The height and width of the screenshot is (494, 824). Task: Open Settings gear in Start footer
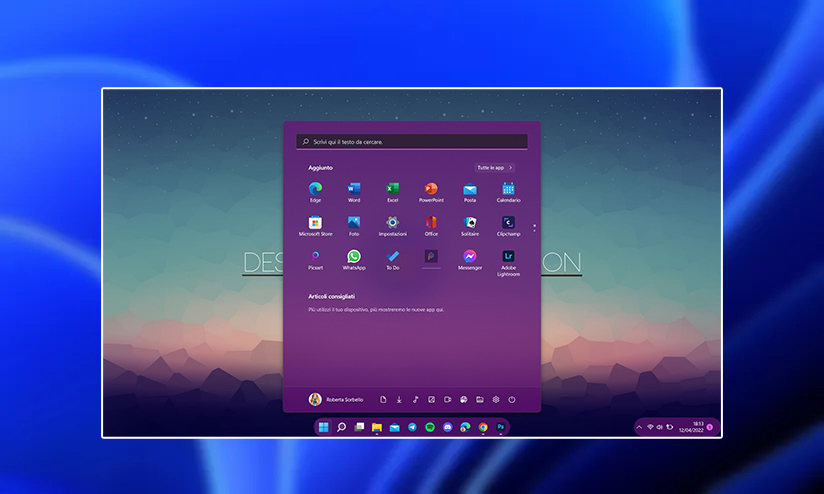pos(496,399)
